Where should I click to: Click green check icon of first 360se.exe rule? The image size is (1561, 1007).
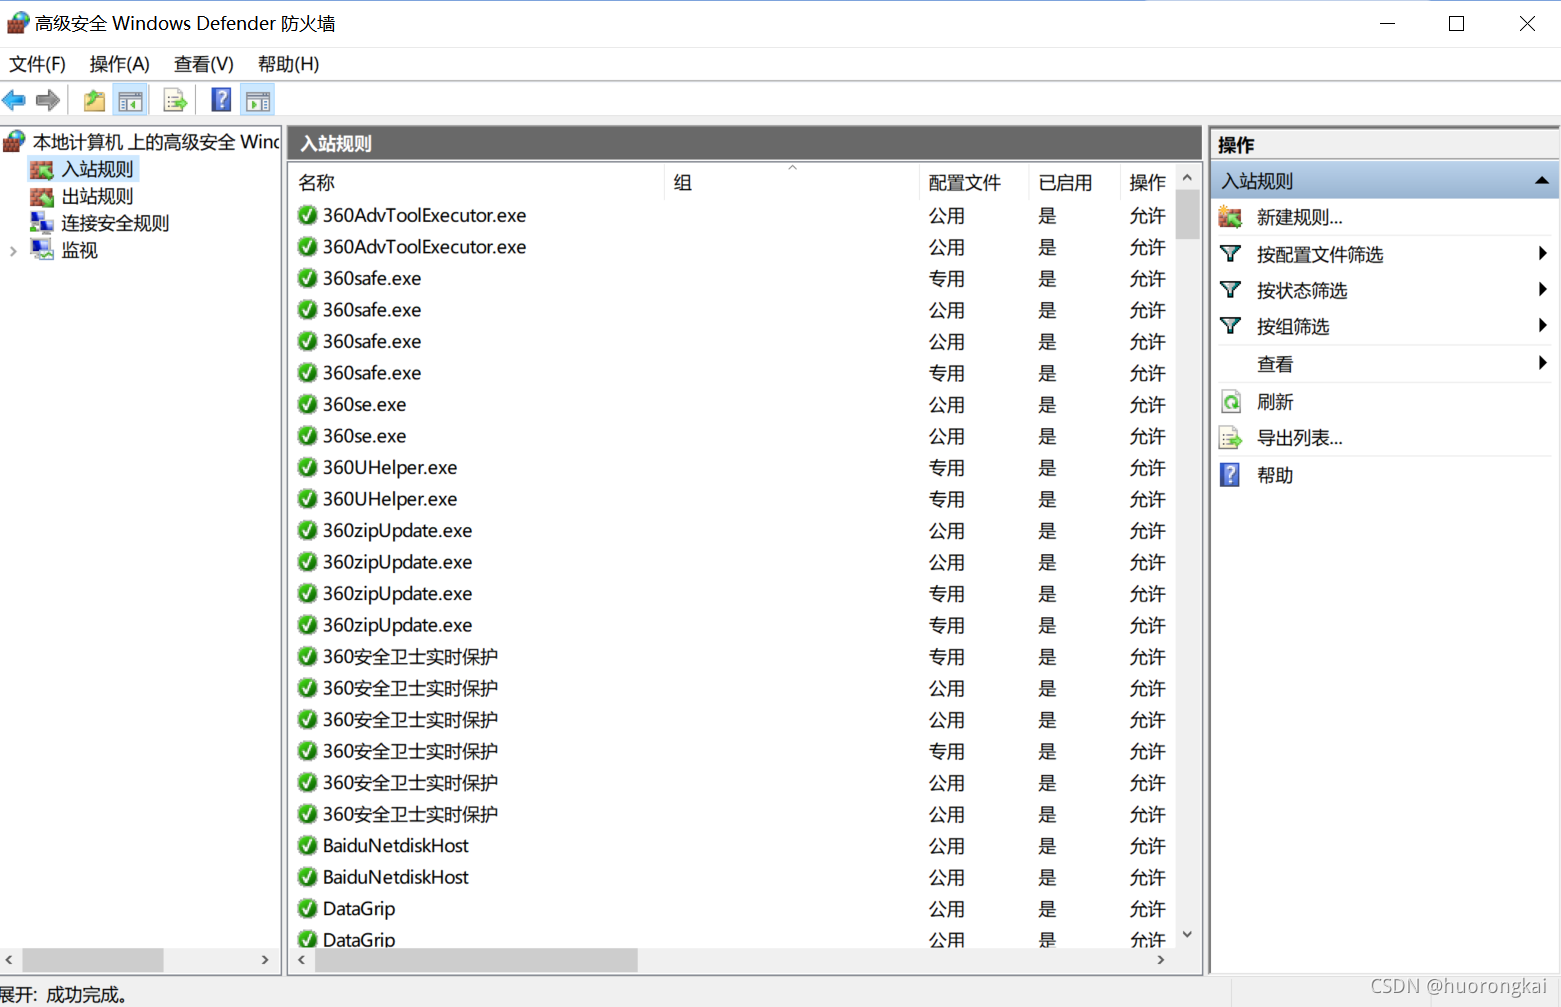coord(308,404)
